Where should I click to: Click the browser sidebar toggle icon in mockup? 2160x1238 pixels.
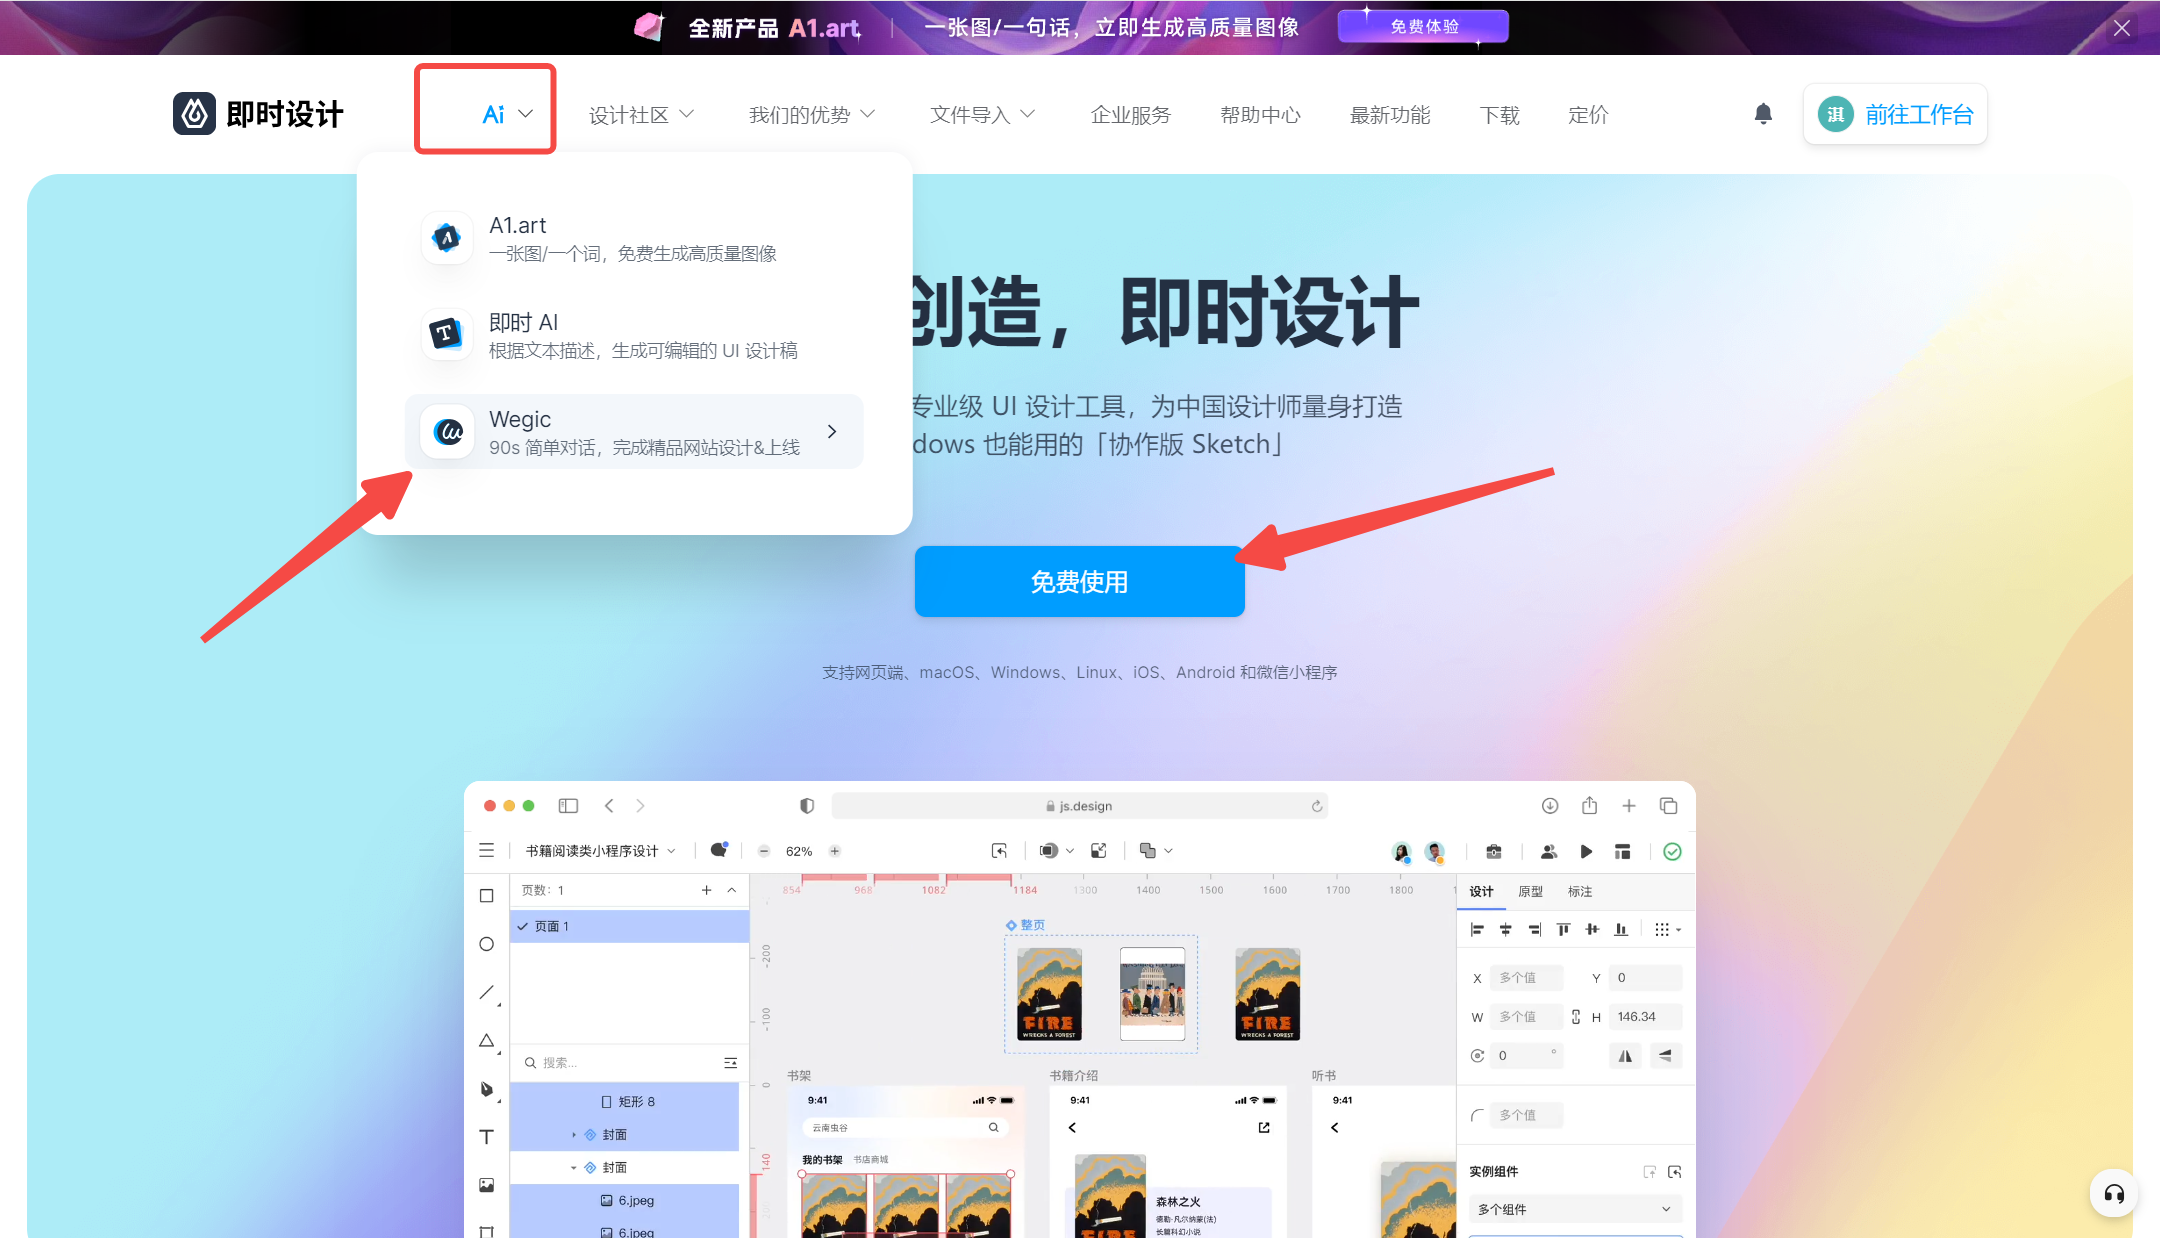click(568, 806)
